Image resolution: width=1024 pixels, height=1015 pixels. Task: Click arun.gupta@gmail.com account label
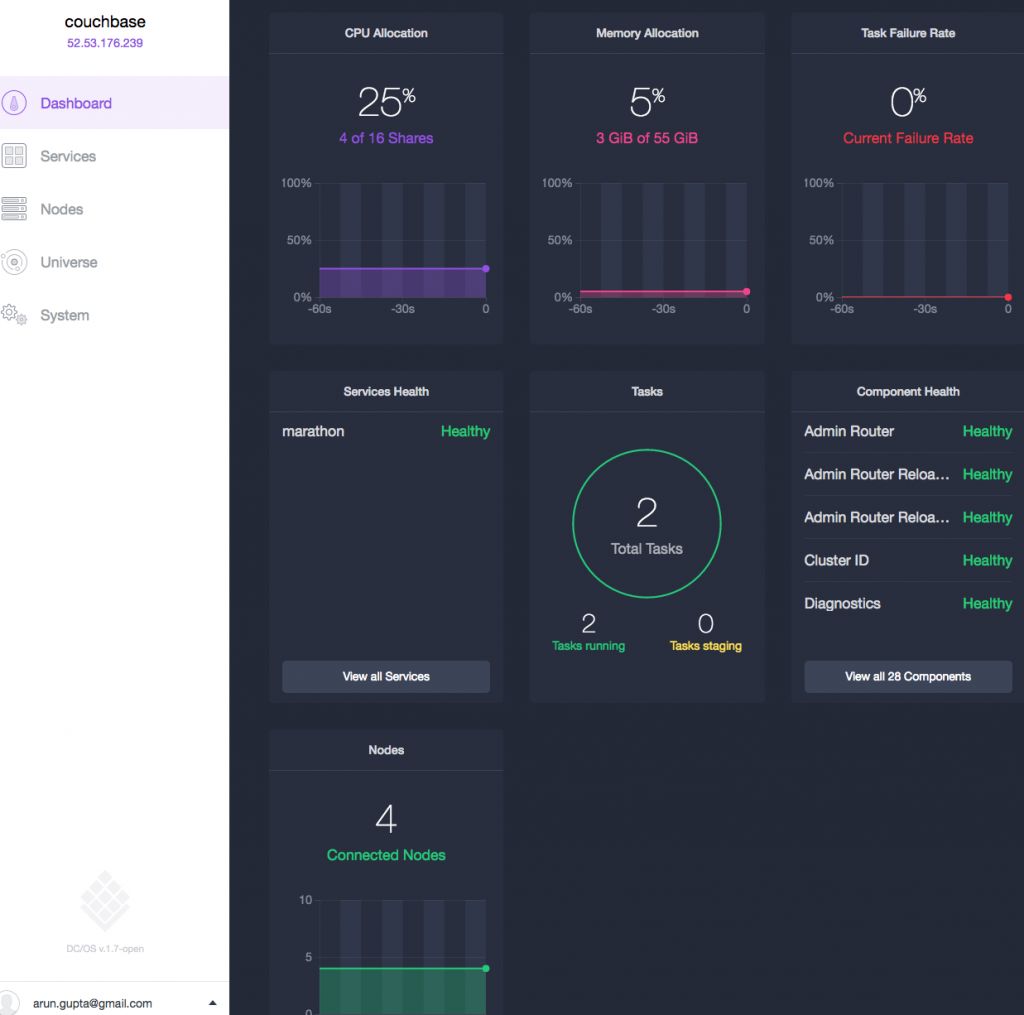pyautogui.click(x=92, y=1003)
